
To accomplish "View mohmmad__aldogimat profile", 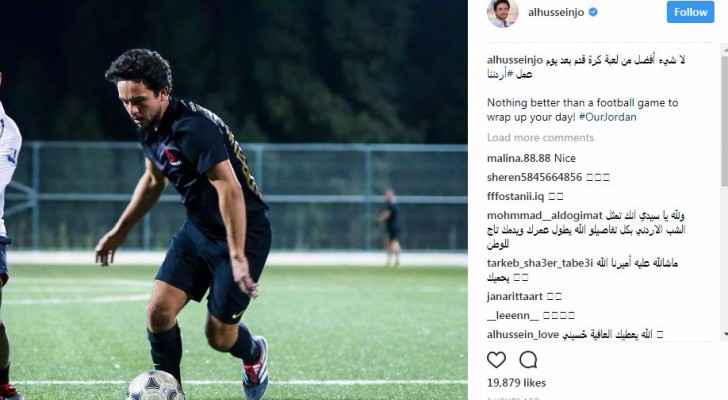I will point(545,216).
